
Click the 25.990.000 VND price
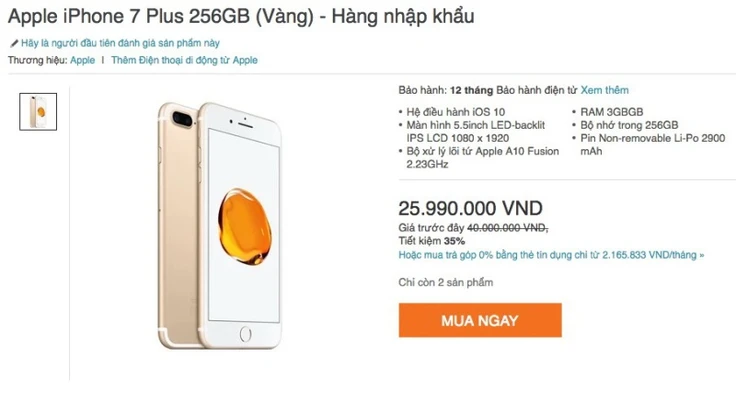tap(470, 208)
